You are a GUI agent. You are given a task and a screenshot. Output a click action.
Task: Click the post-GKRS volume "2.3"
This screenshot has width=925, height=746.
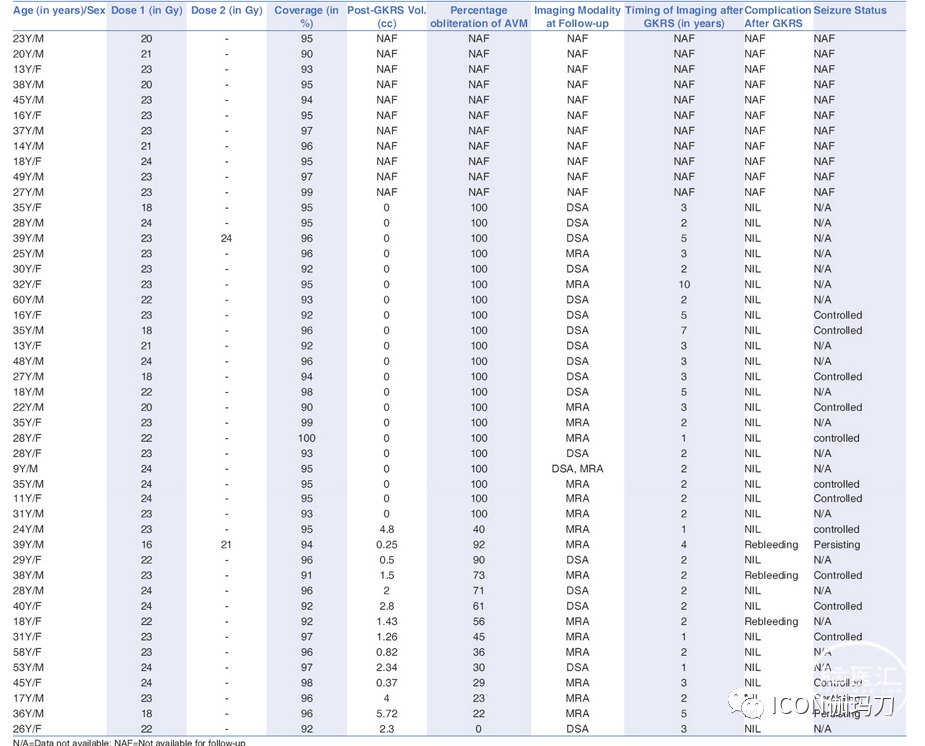point(386,729)
